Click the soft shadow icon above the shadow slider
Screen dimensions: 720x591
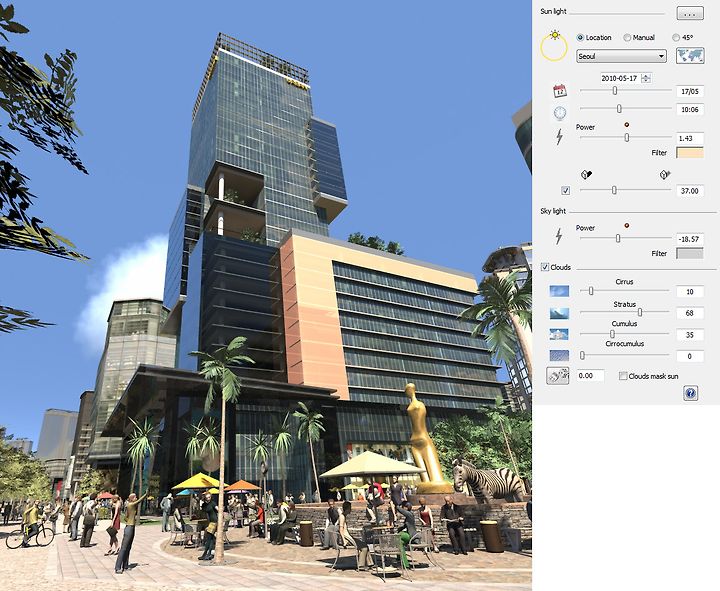665,174
